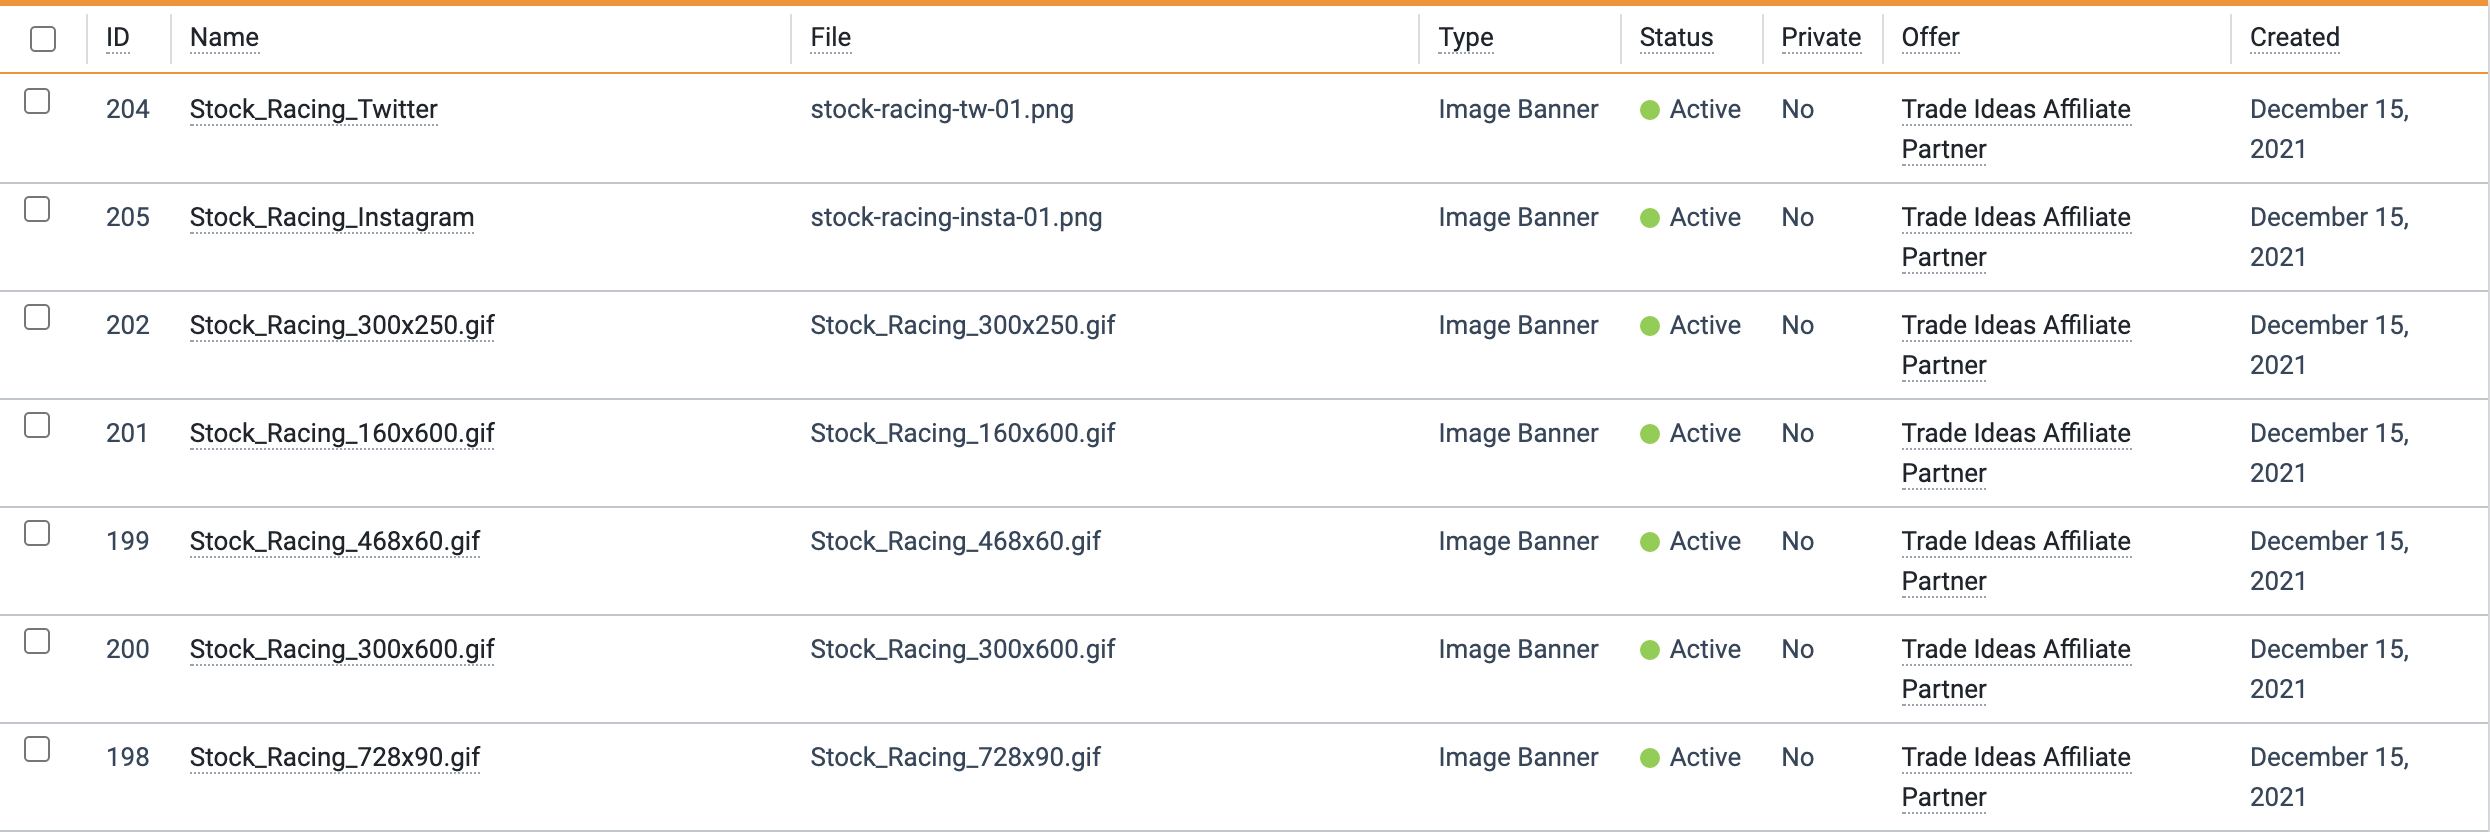2490x832 pixels.
Task: Open the Stock_Racing_Twitter creative
Action: click(314, 110)
